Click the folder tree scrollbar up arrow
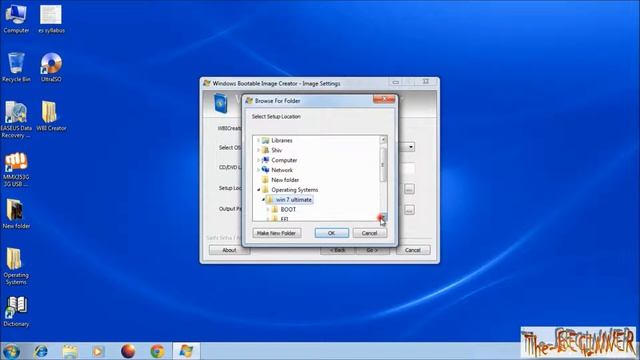Viewport: 640px width, 360px height. [x=383, y=140]
